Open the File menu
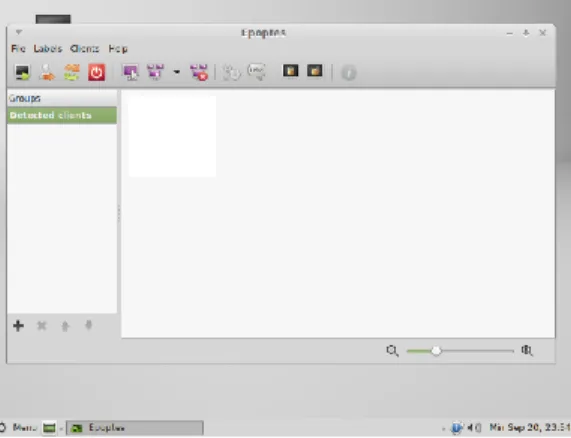 point(18,48)
